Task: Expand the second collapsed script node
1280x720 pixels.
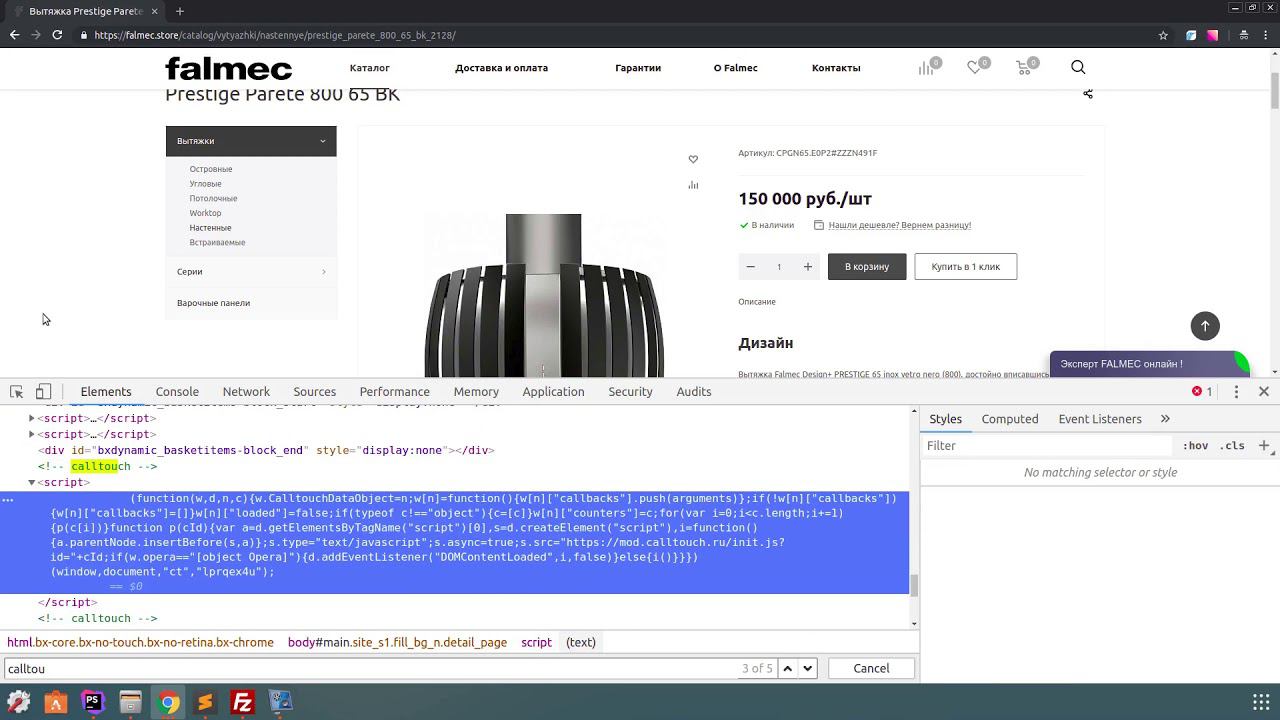Action: point(32,434)
